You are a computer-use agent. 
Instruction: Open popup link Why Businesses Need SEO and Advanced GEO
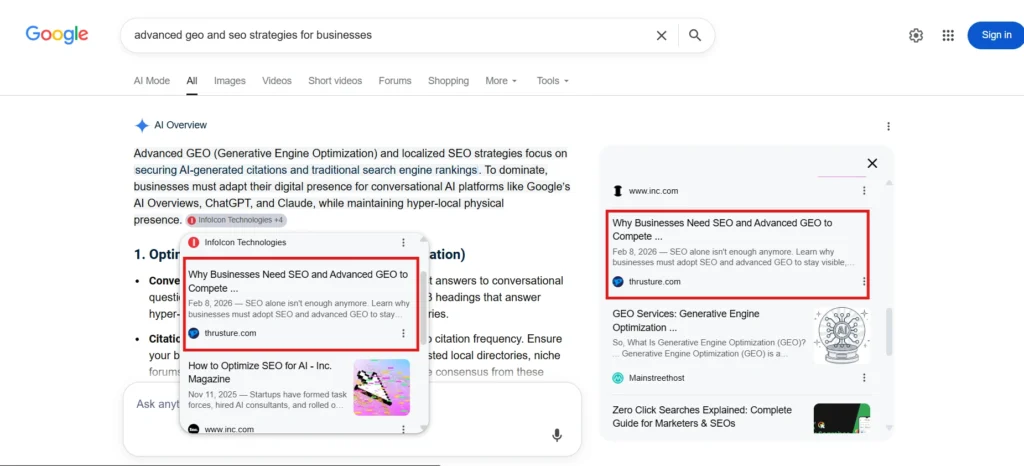pos(298,282)
